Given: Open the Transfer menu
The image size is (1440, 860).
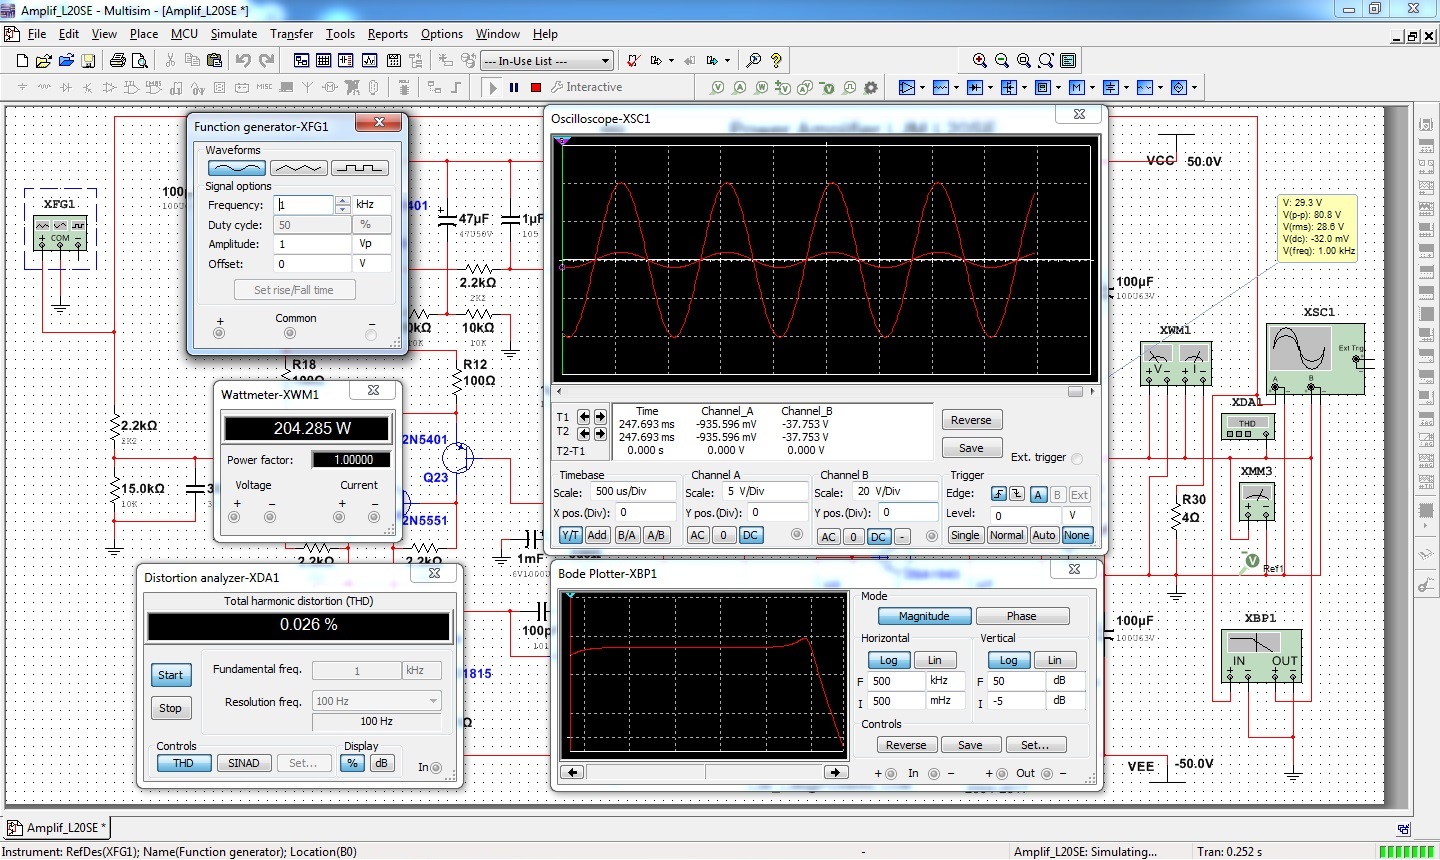Looking at the screenshot, I should (x=291, y=34).
